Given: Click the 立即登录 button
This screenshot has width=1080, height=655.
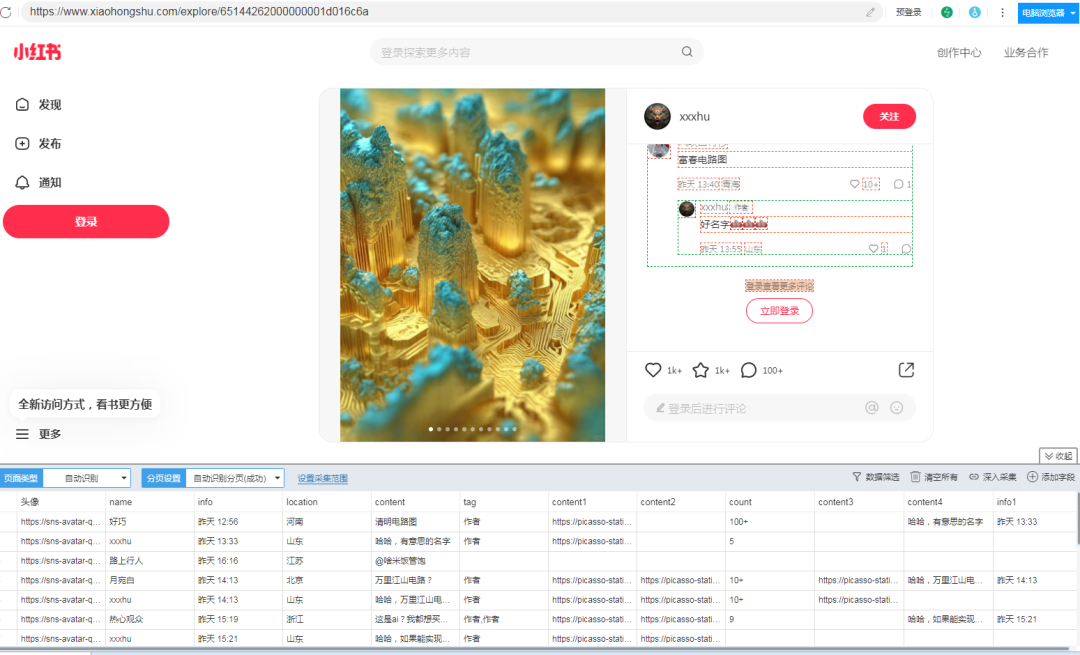Looking at the screenshot, I should point(779,311).
